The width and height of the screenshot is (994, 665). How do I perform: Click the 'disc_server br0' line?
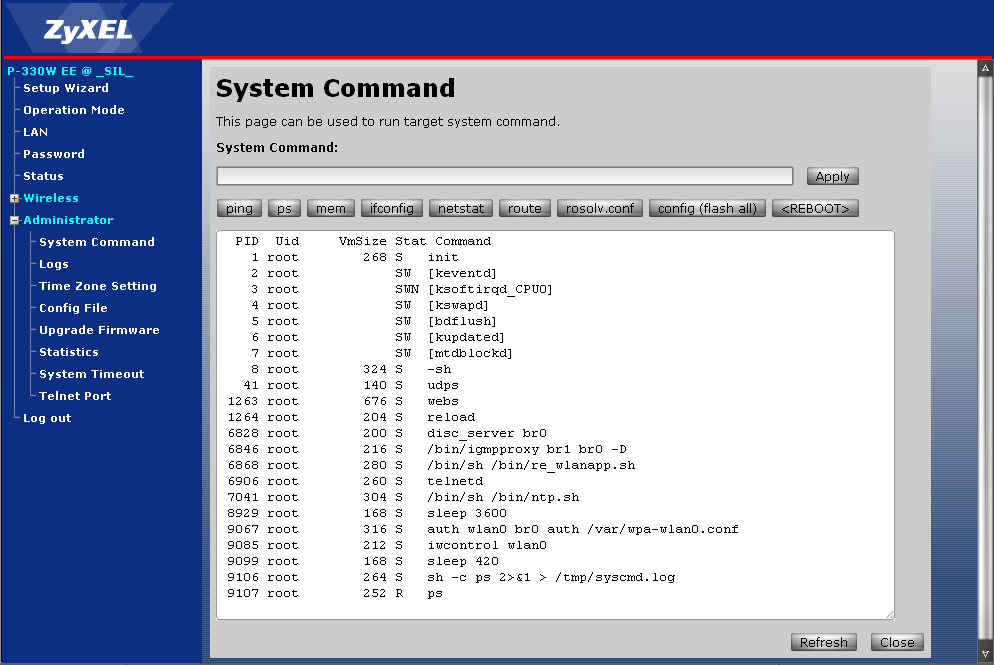click(387, 433)
